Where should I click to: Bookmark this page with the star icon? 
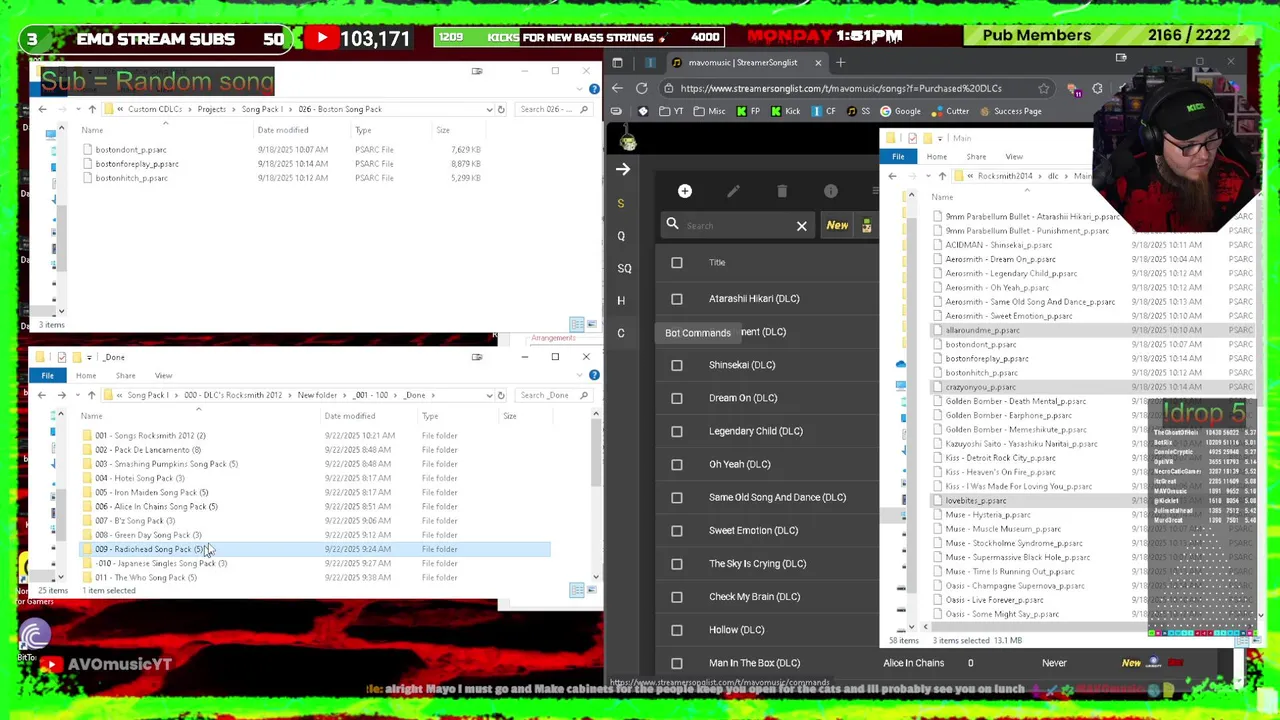point(1043,88)
